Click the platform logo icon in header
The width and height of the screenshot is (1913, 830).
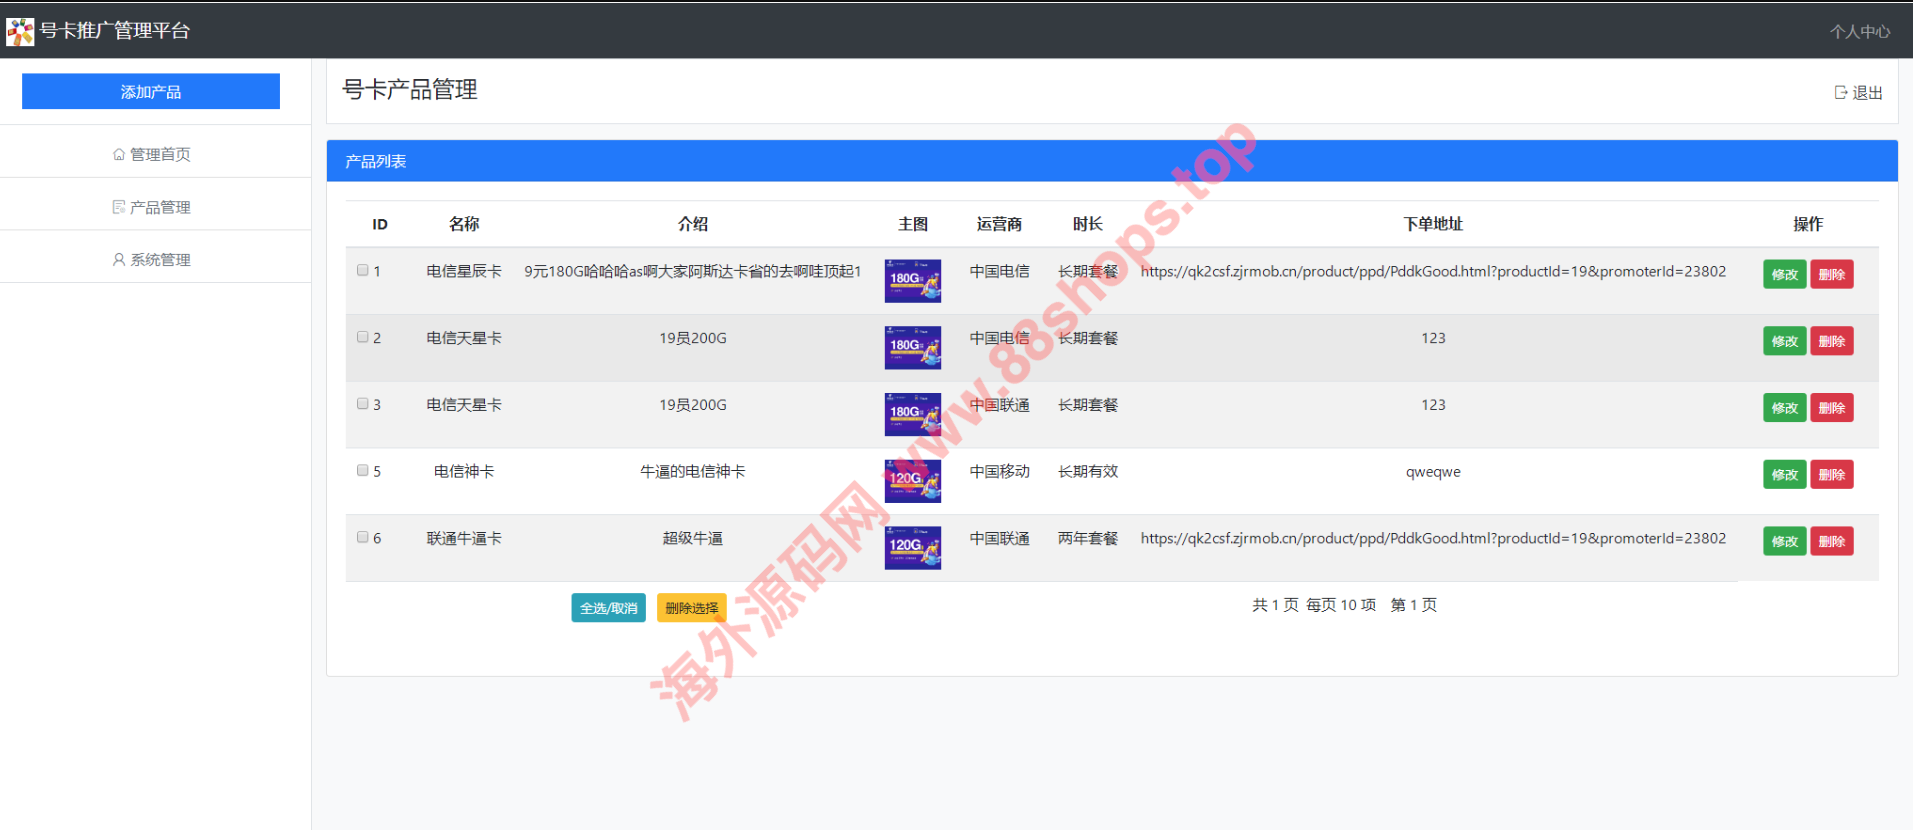point(20,32)
